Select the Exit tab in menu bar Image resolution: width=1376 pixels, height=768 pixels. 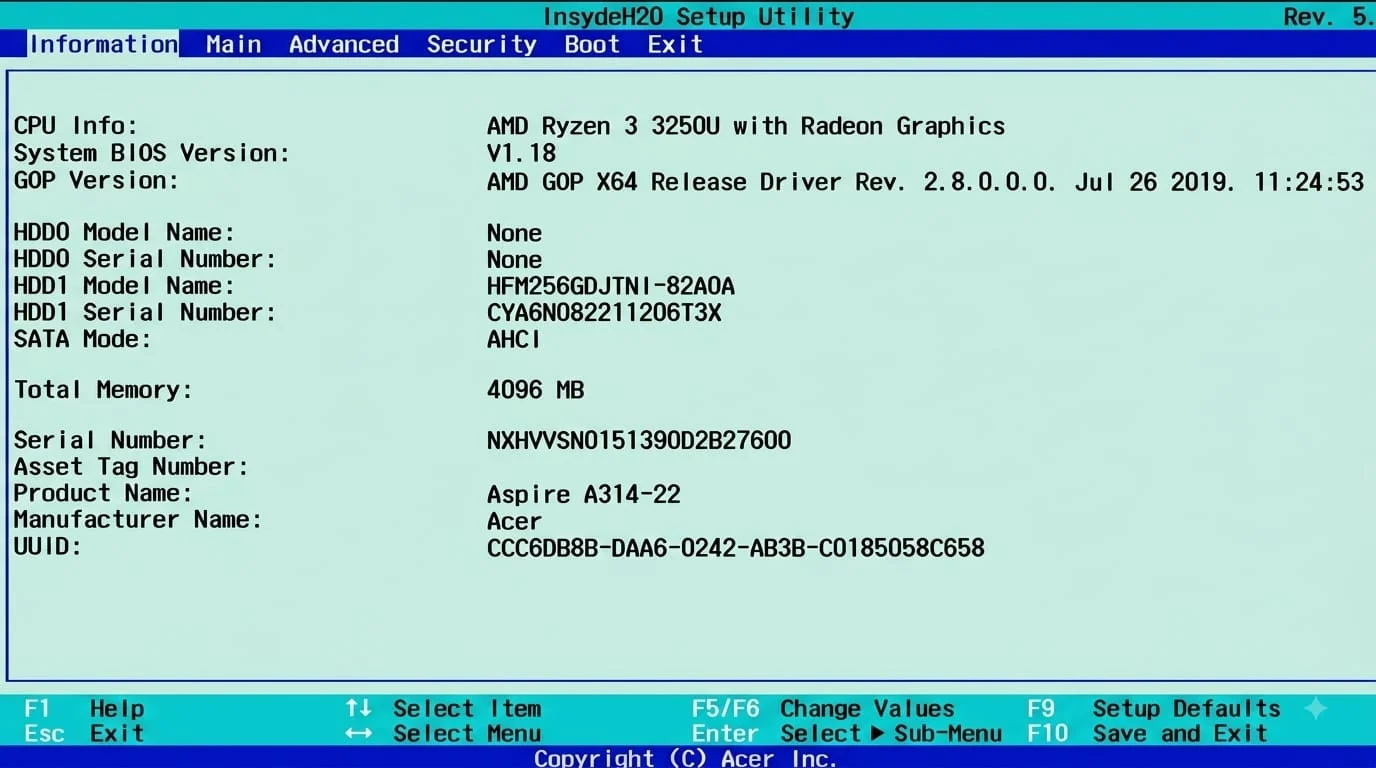tap(675, 44)
